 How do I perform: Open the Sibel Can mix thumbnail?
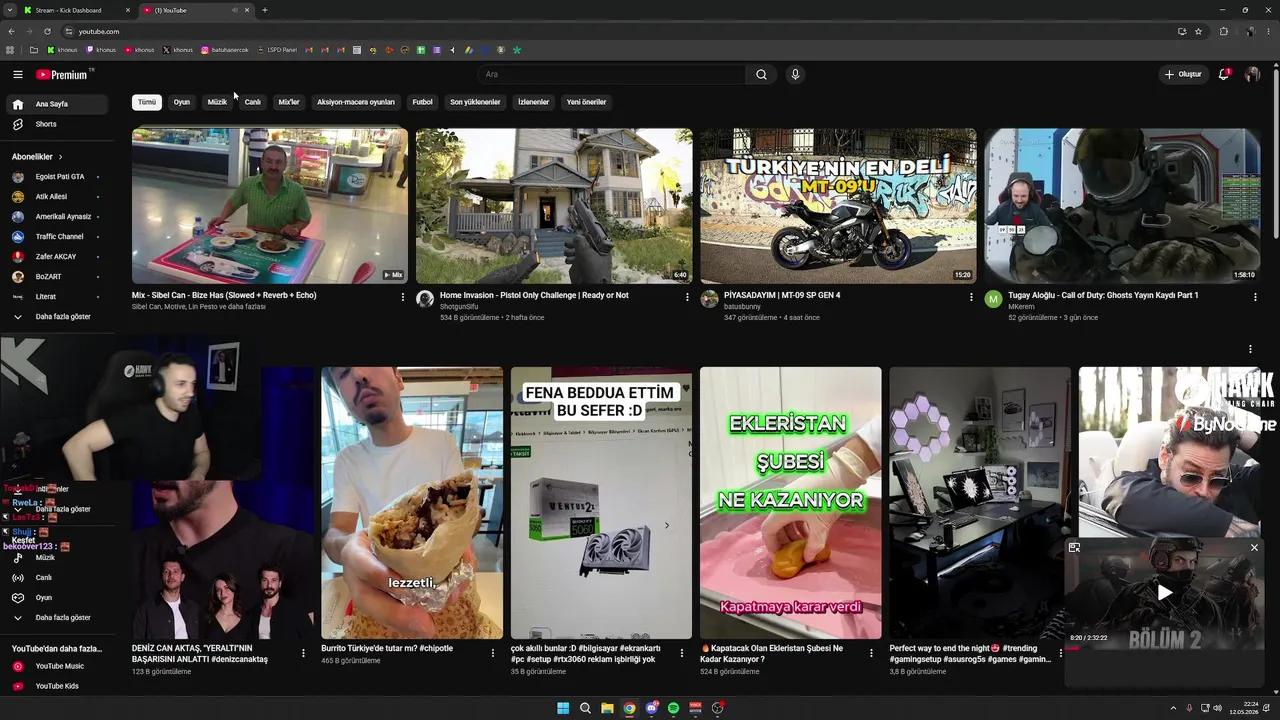coord(270,206)
